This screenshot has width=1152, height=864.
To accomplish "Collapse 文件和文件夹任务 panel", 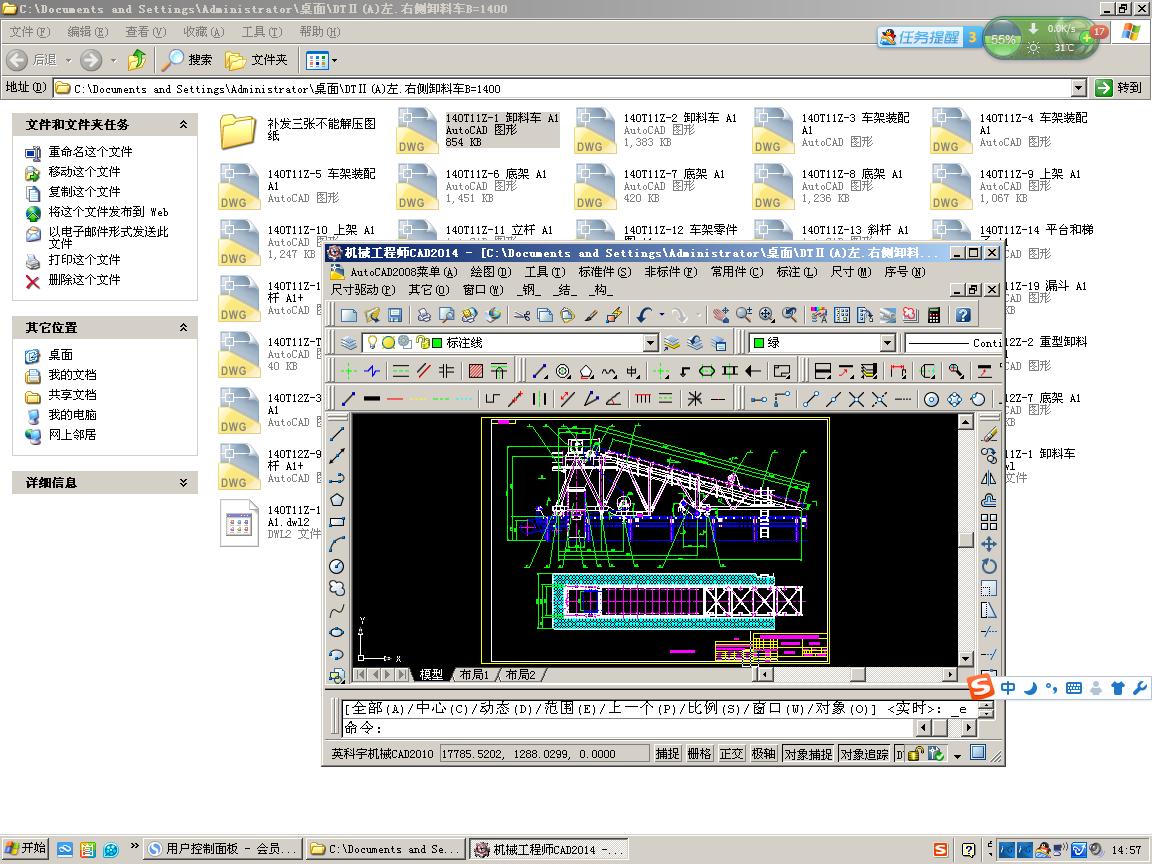I will coord(183,125).
